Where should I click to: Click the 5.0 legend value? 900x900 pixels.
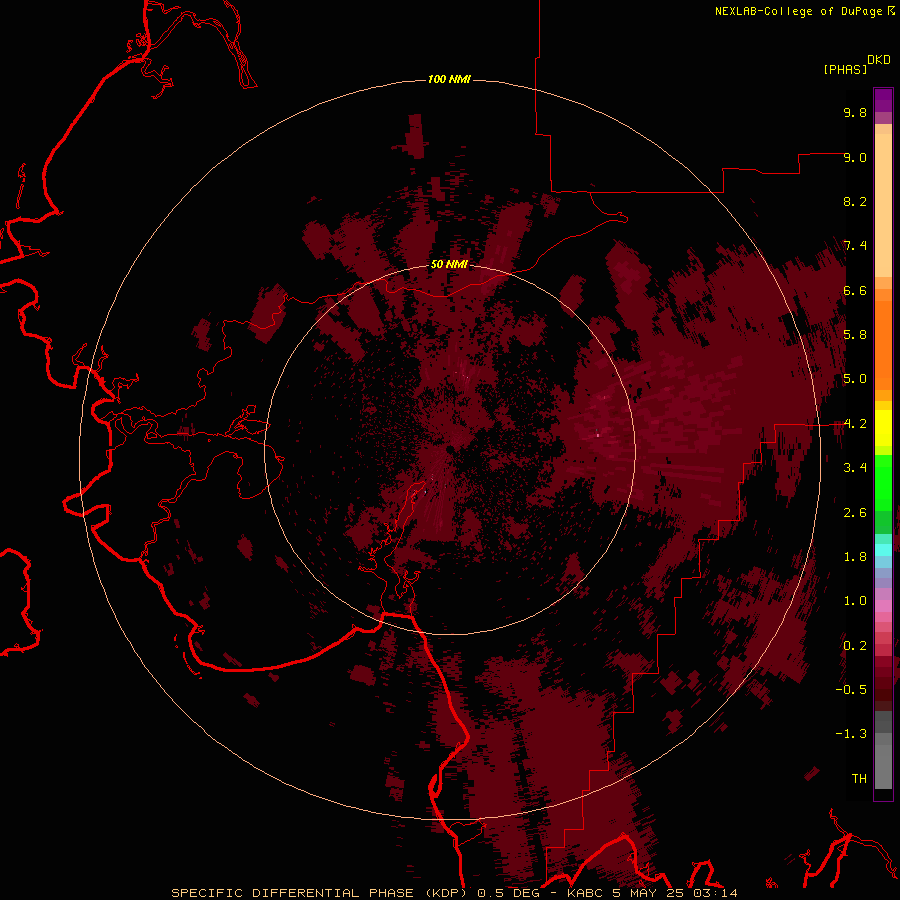pyautogui.click(x=855, y=379)
